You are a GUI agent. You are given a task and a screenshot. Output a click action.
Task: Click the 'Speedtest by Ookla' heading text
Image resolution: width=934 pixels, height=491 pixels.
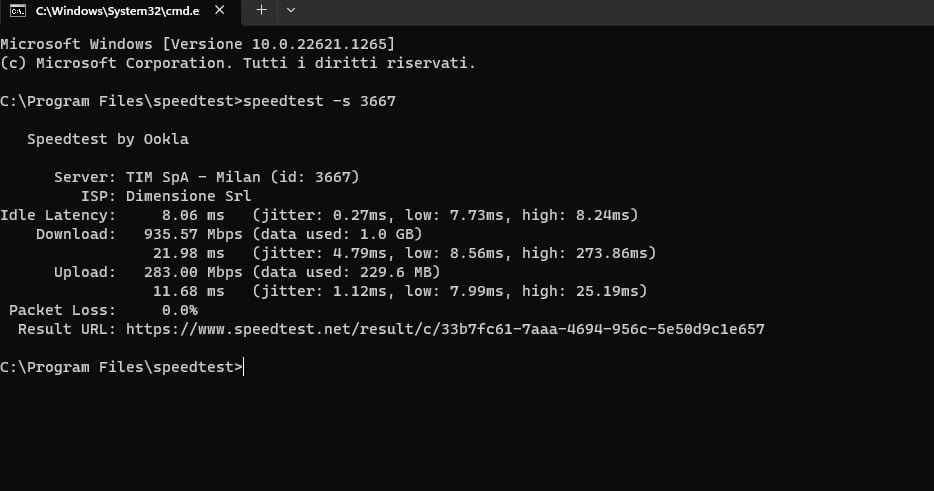click(108, 139)
